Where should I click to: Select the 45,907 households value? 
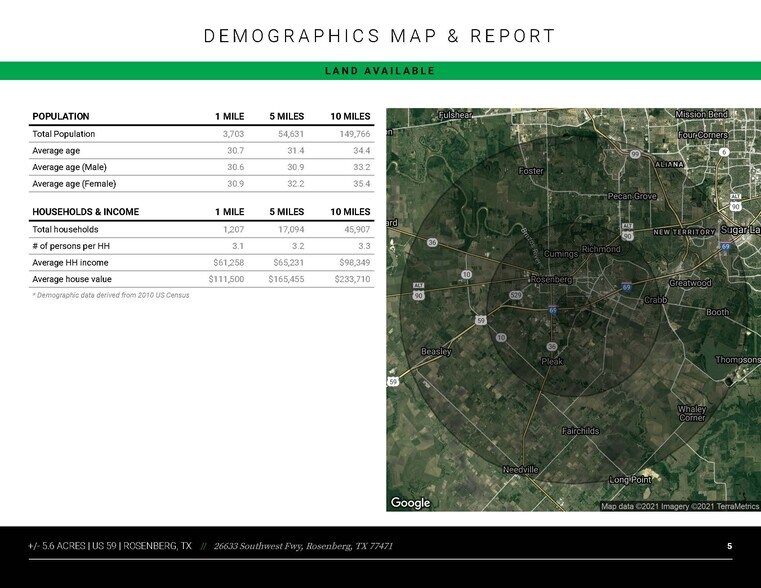tap(357, 229)
